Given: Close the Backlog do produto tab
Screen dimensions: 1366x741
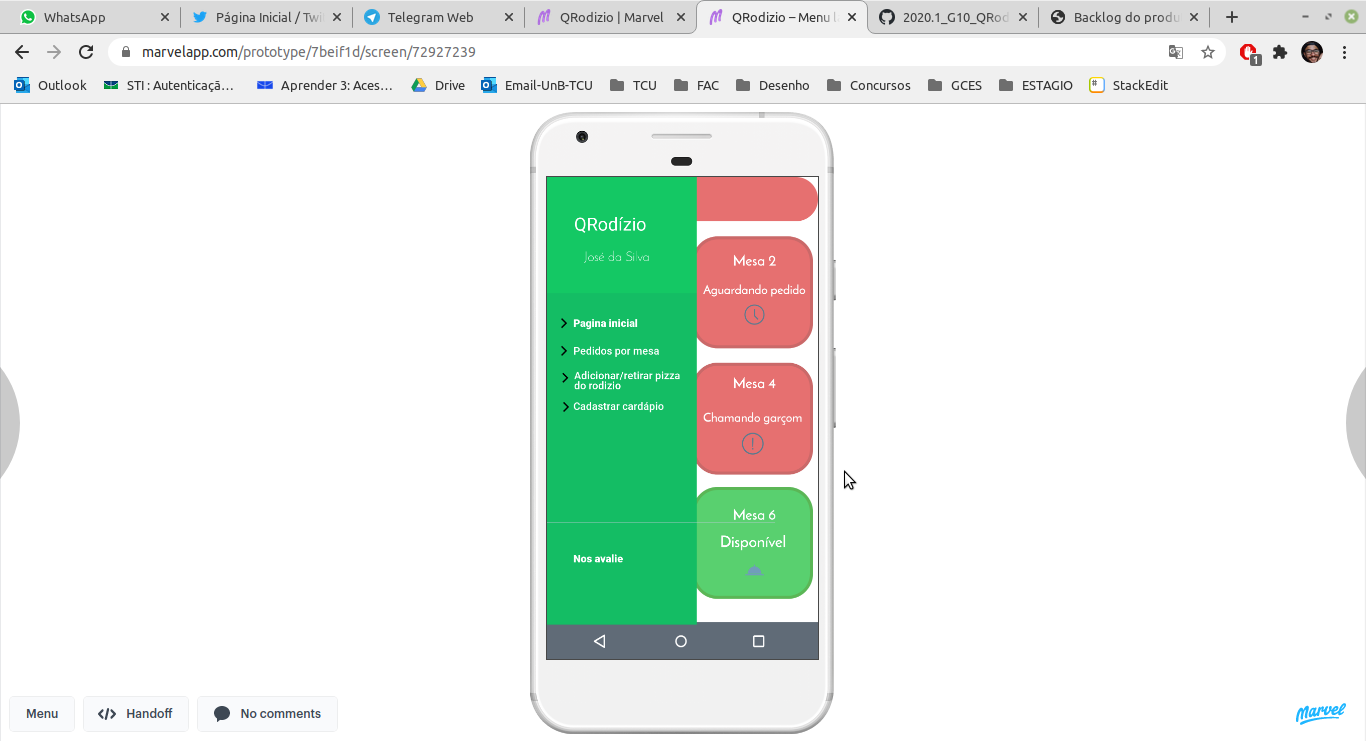Looking at the screenshot, I should point(1194,17).
